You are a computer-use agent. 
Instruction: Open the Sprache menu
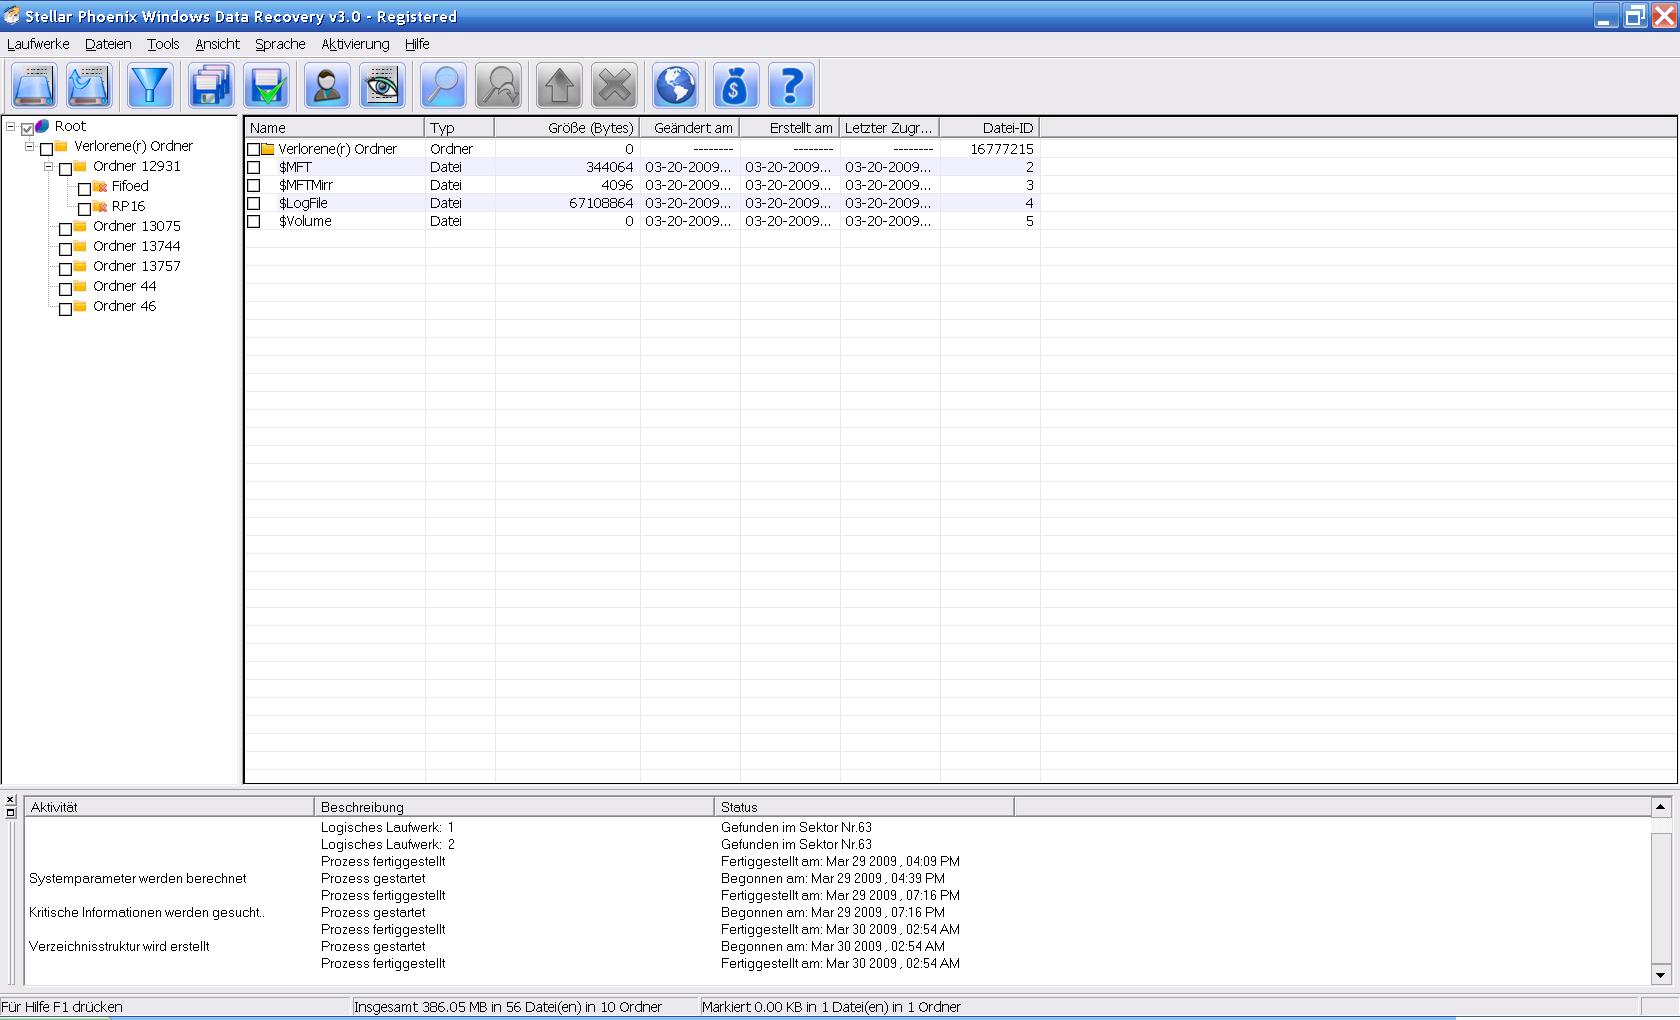click(280, 44)
